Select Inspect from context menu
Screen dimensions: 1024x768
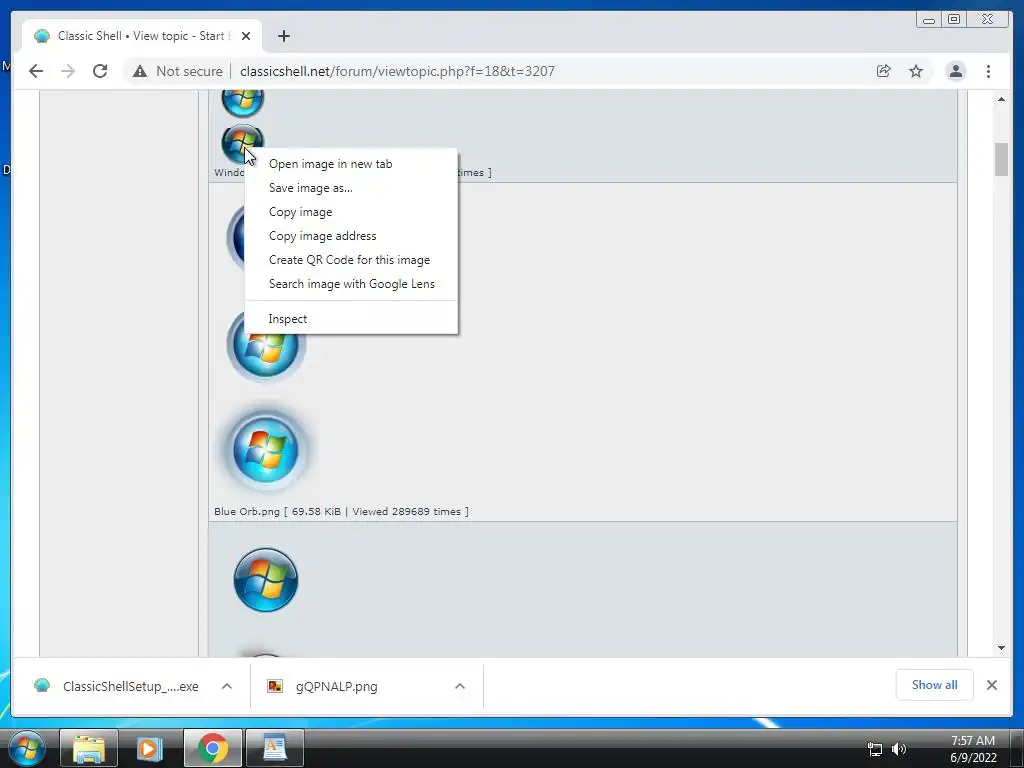[351, 319]
